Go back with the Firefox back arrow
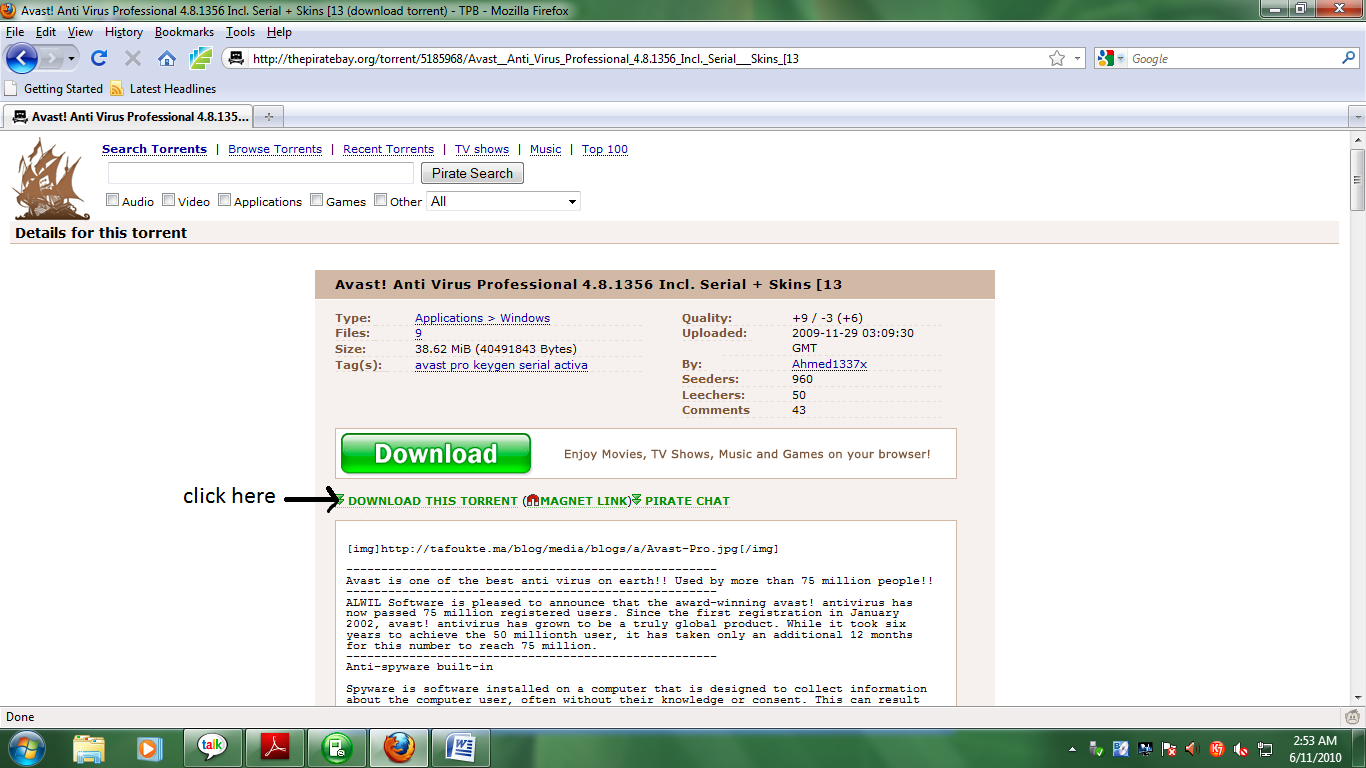The height and width of the screenshot is (768, 1366). [21, 58]
